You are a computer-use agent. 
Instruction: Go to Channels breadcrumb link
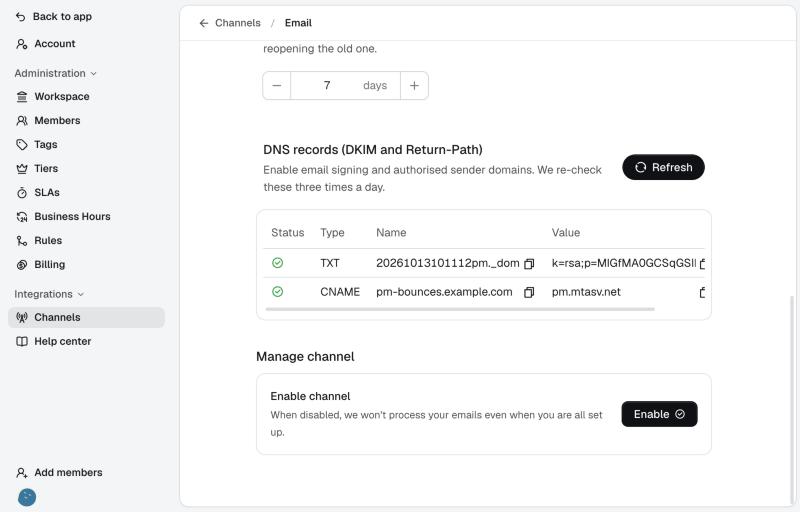coord(238,23)
